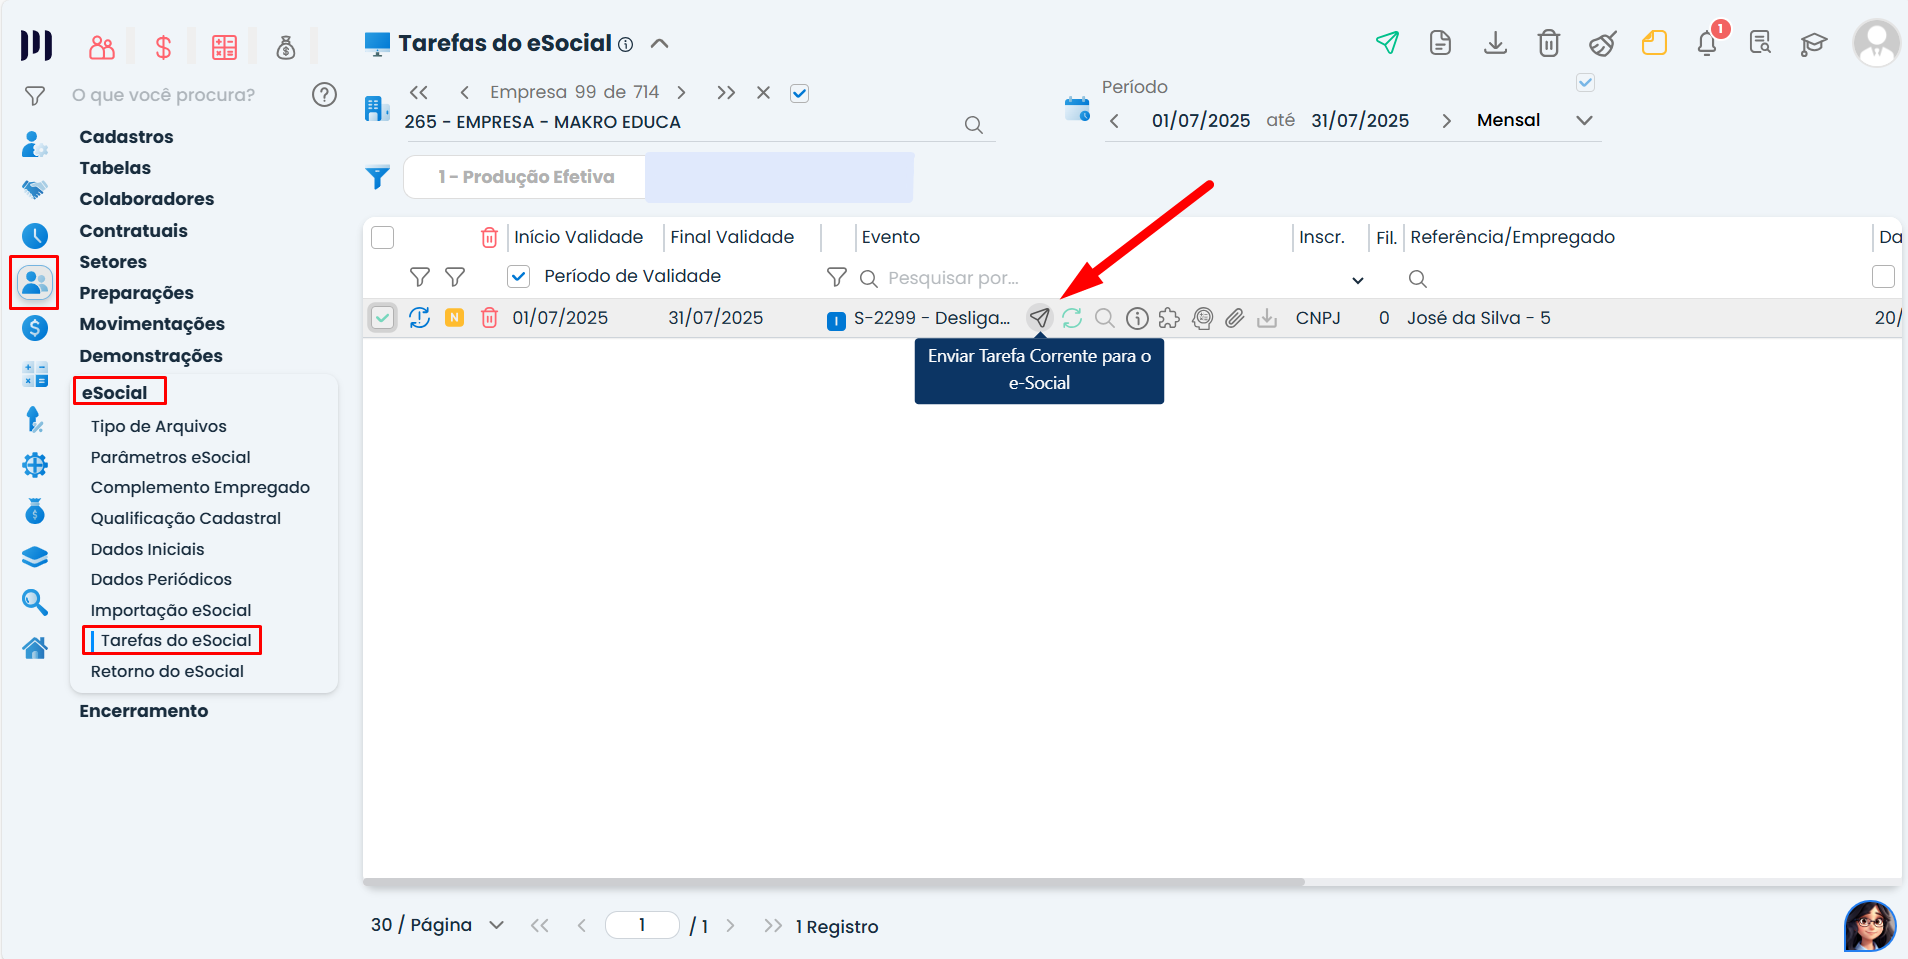Click the green refresh icon in S-2299 row
1908x959 pixels.
(1072, 318)
